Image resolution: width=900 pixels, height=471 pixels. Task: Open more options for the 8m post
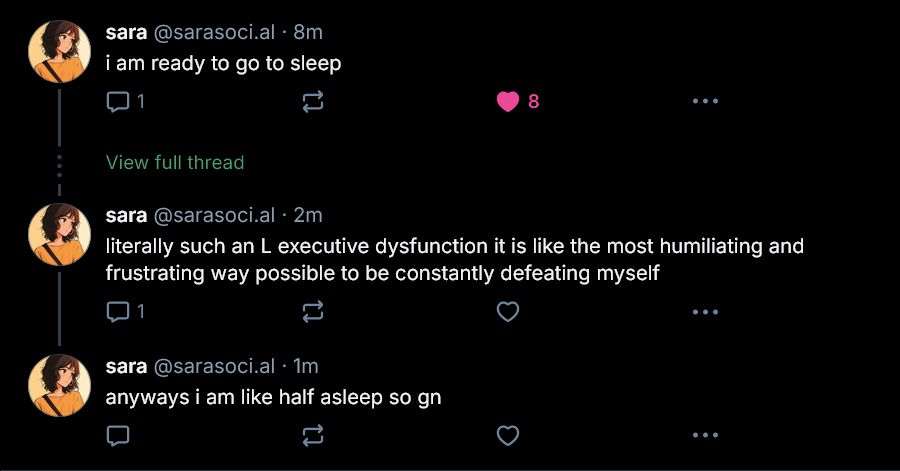tap(705, 101)
